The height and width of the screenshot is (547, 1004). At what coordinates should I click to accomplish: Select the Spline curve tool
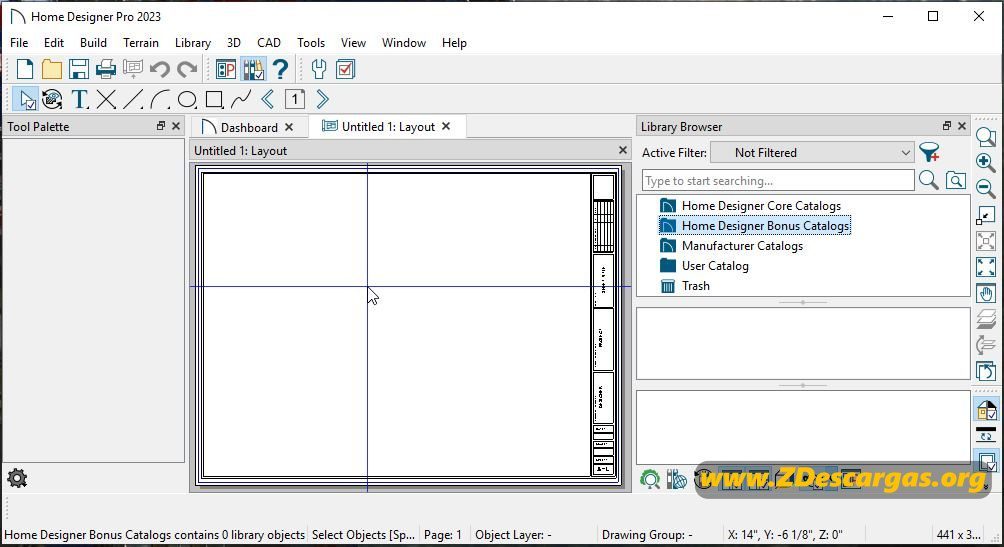click(241, 99)
